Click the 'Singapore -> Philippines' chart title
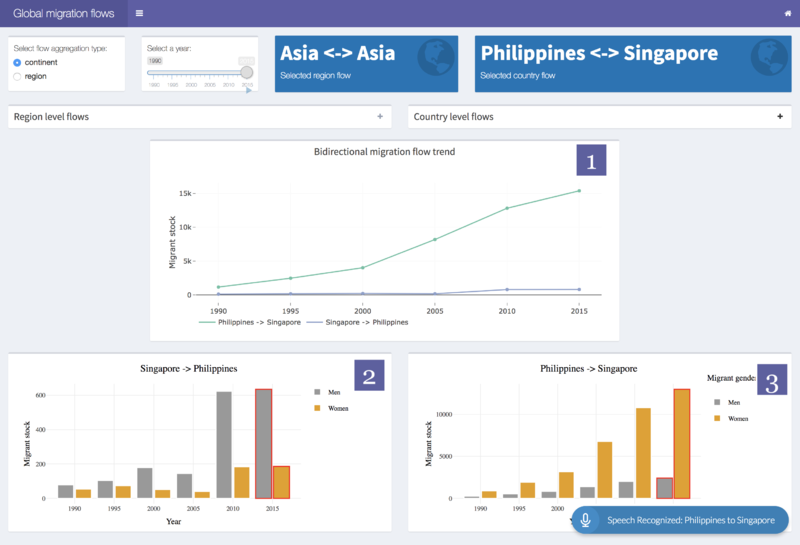The width and height of the screenshot is (800, 545). tap(189, 368)
